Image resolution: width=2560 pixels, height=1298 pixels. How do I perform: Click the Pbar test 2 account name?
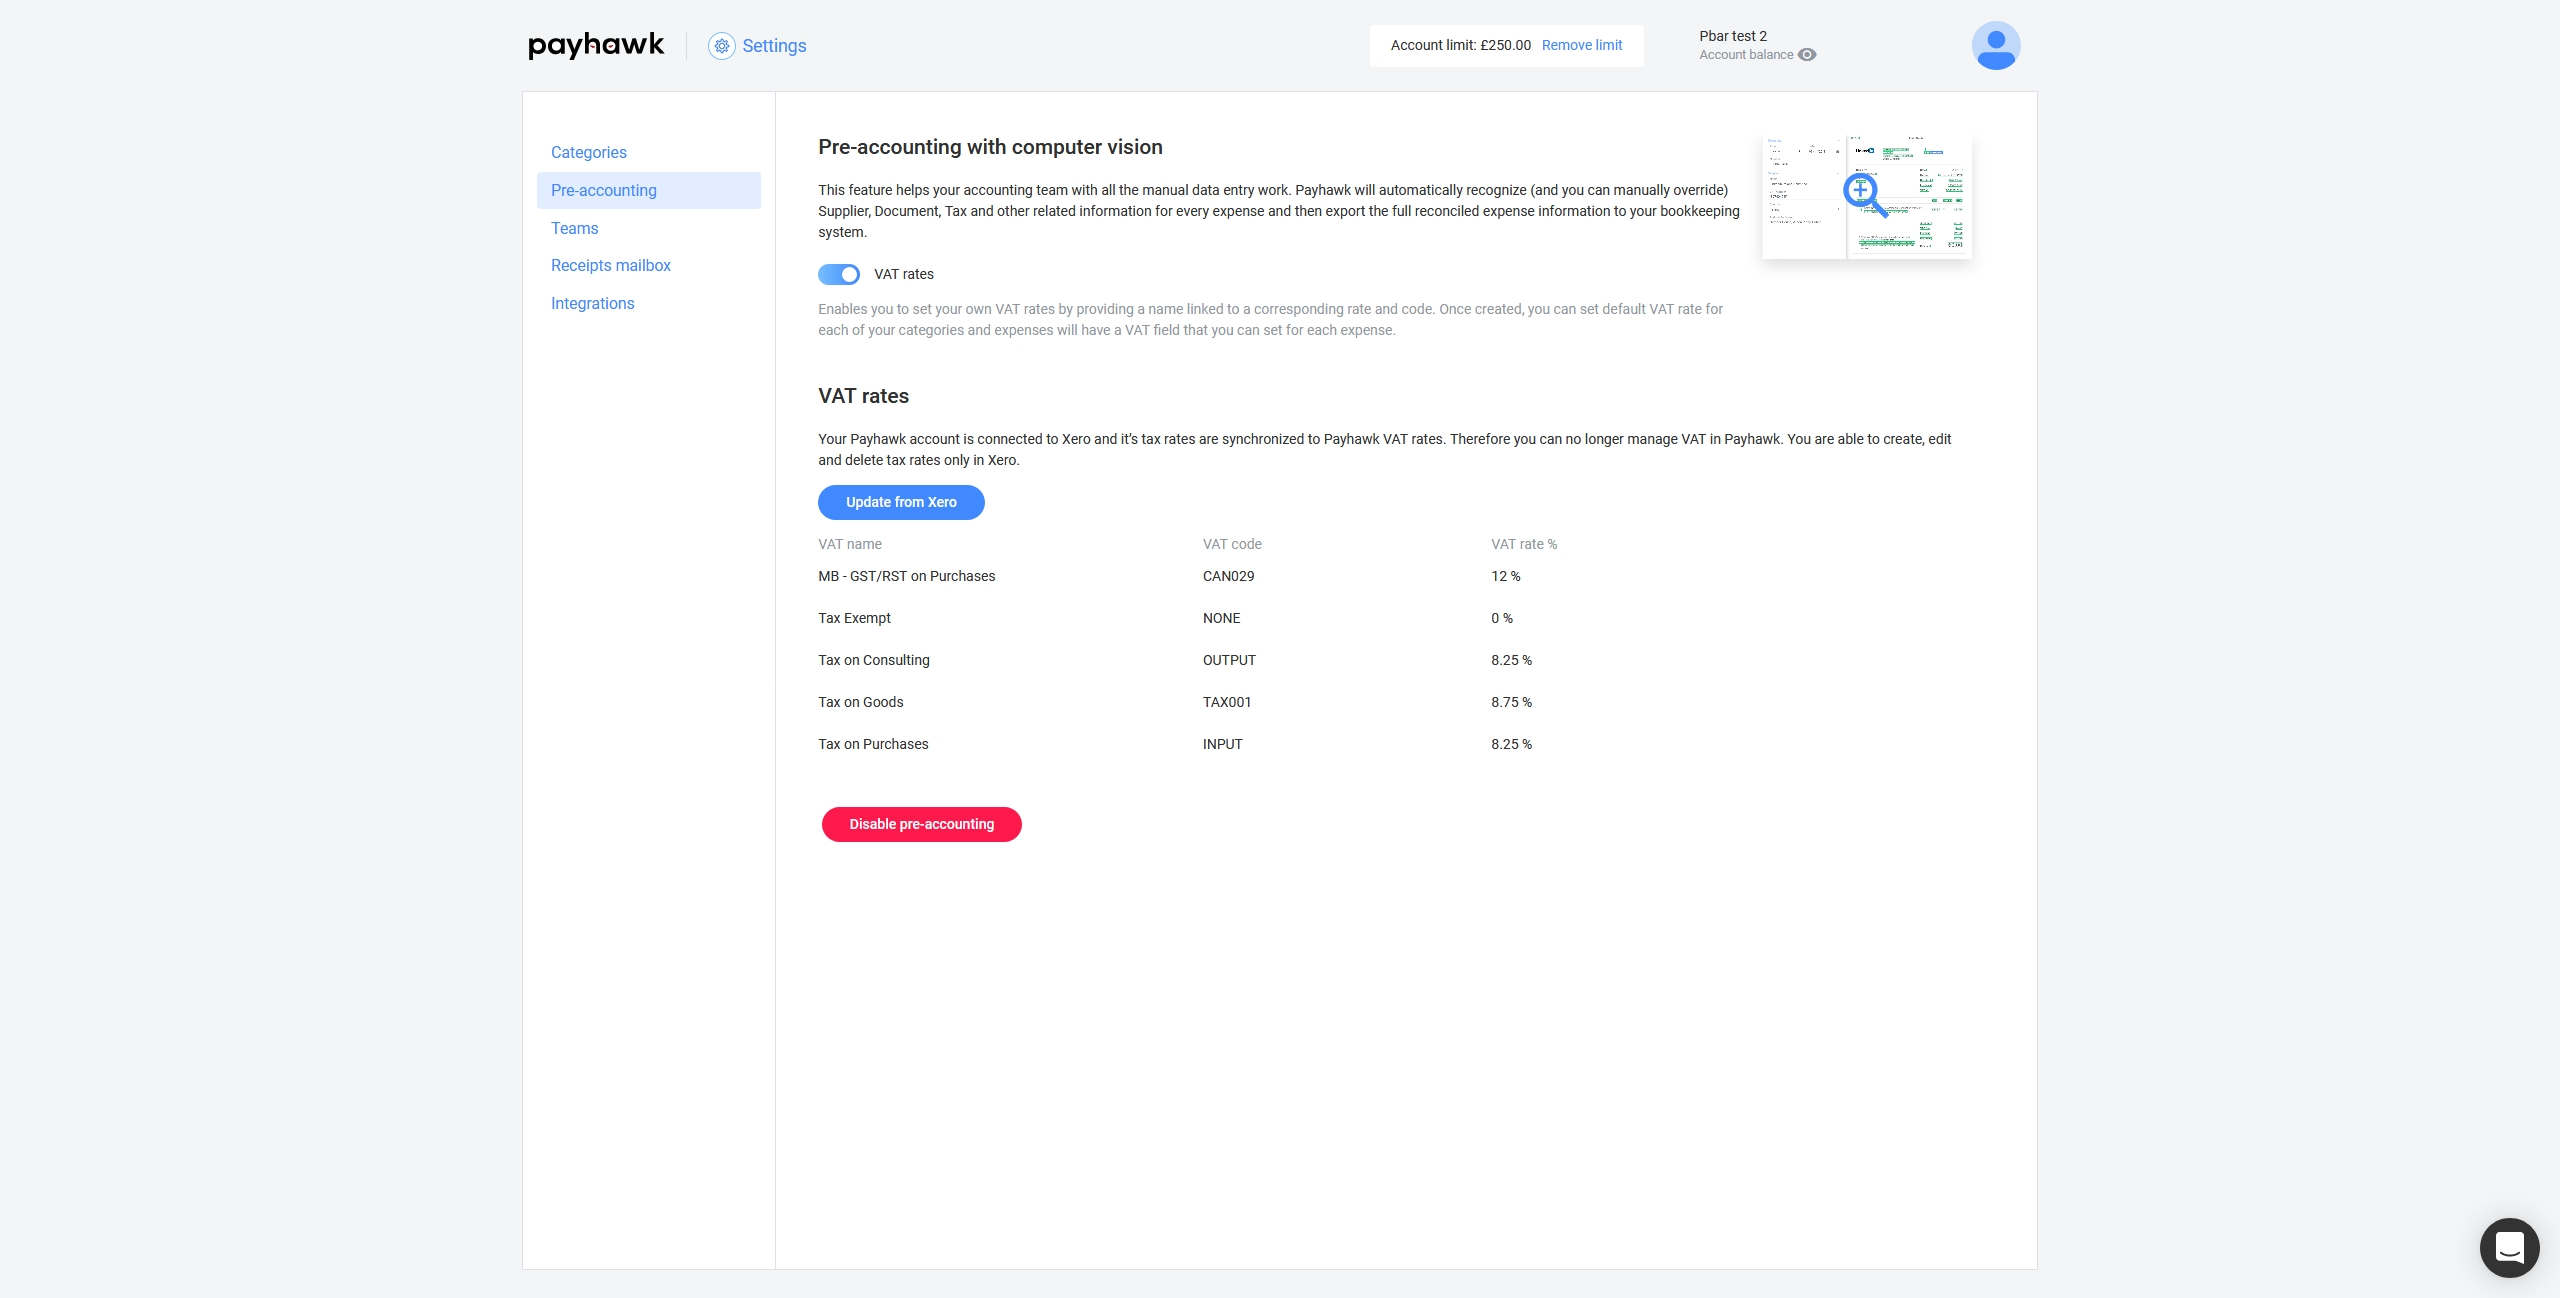[x=1733, y=36]
